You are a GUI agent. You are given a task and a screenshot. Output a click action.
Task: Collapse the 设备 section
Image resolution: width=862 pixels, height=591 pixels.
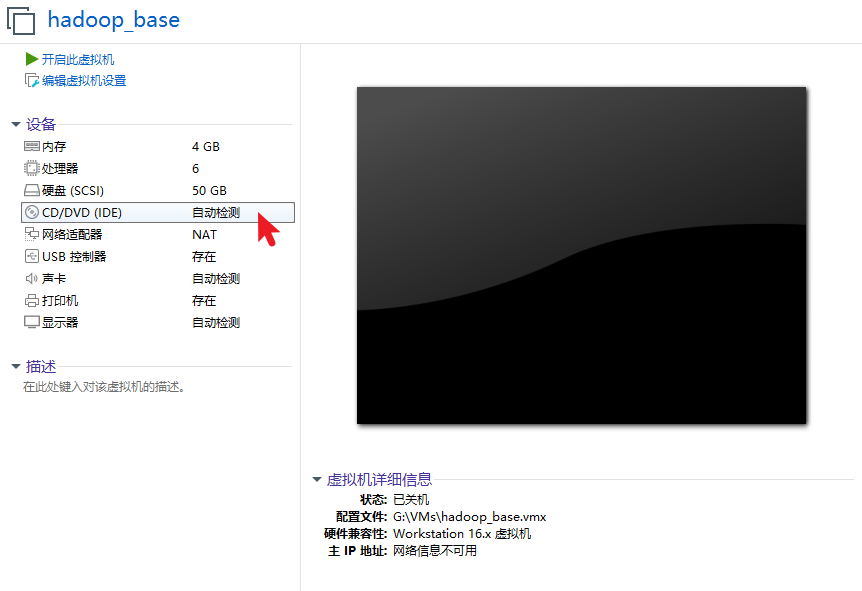pyautogui.click(x=16, y=124)
